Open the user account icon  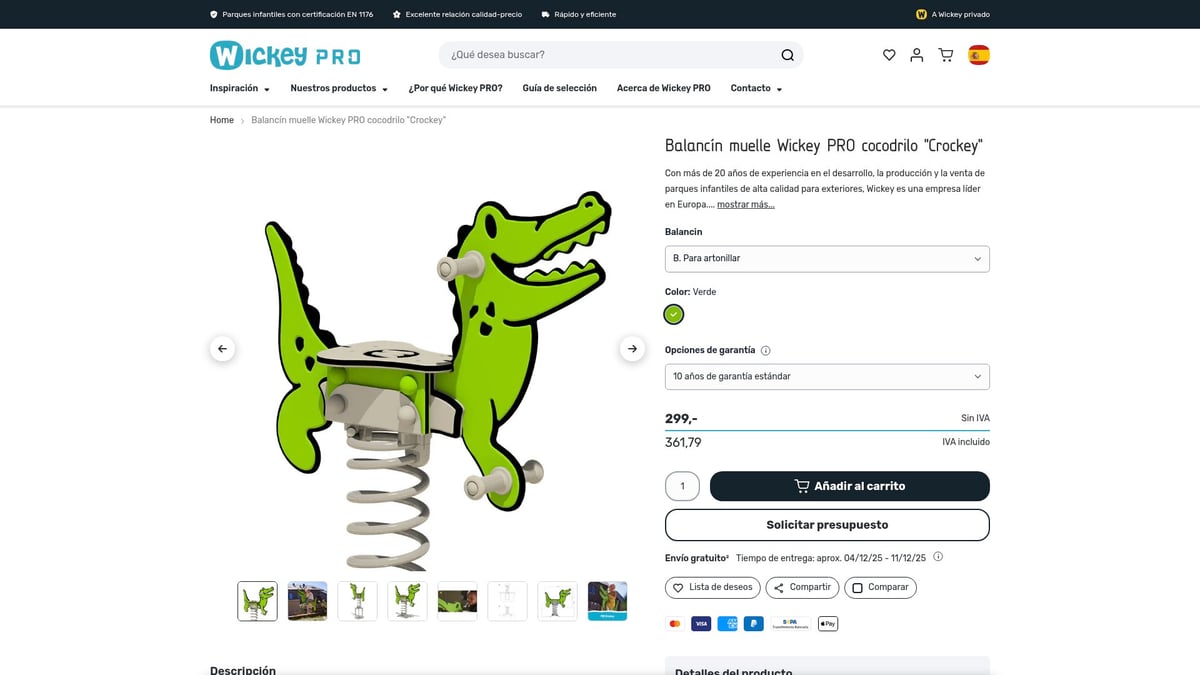point(917,55)
